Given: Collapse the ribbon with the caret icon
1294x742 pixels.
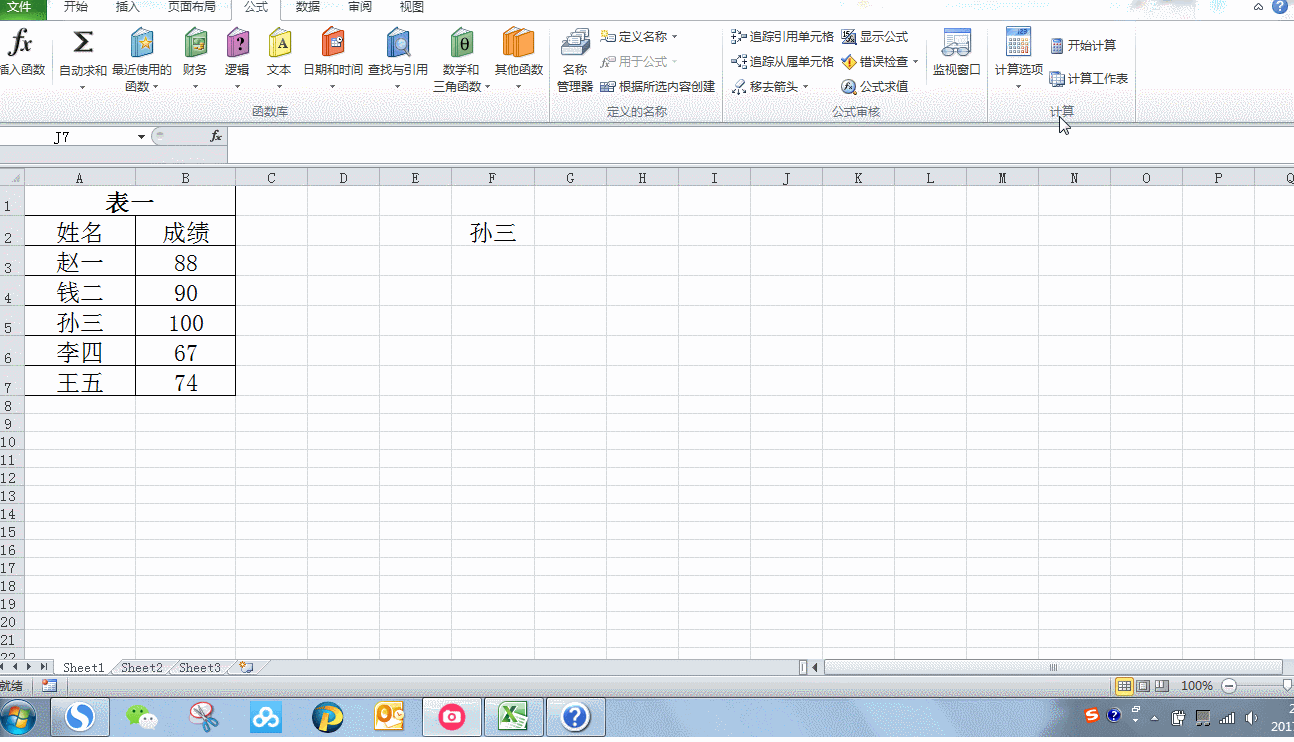Looking at the screenshot, I should click(1259, 7).
